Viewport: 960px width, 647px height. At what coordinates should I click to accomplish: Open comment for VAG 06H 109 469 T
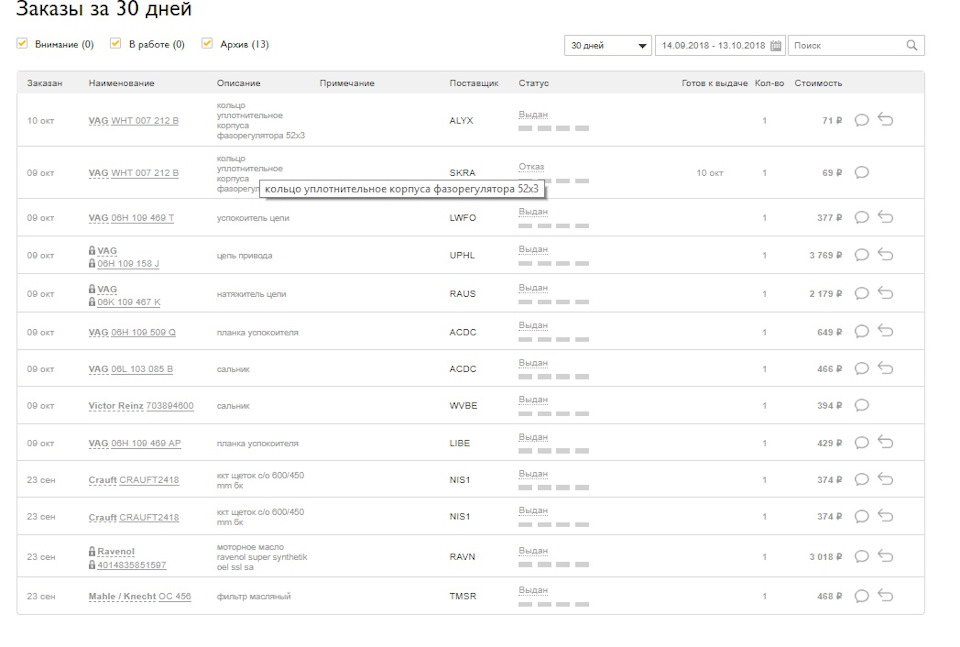click(x=861, y=217)
